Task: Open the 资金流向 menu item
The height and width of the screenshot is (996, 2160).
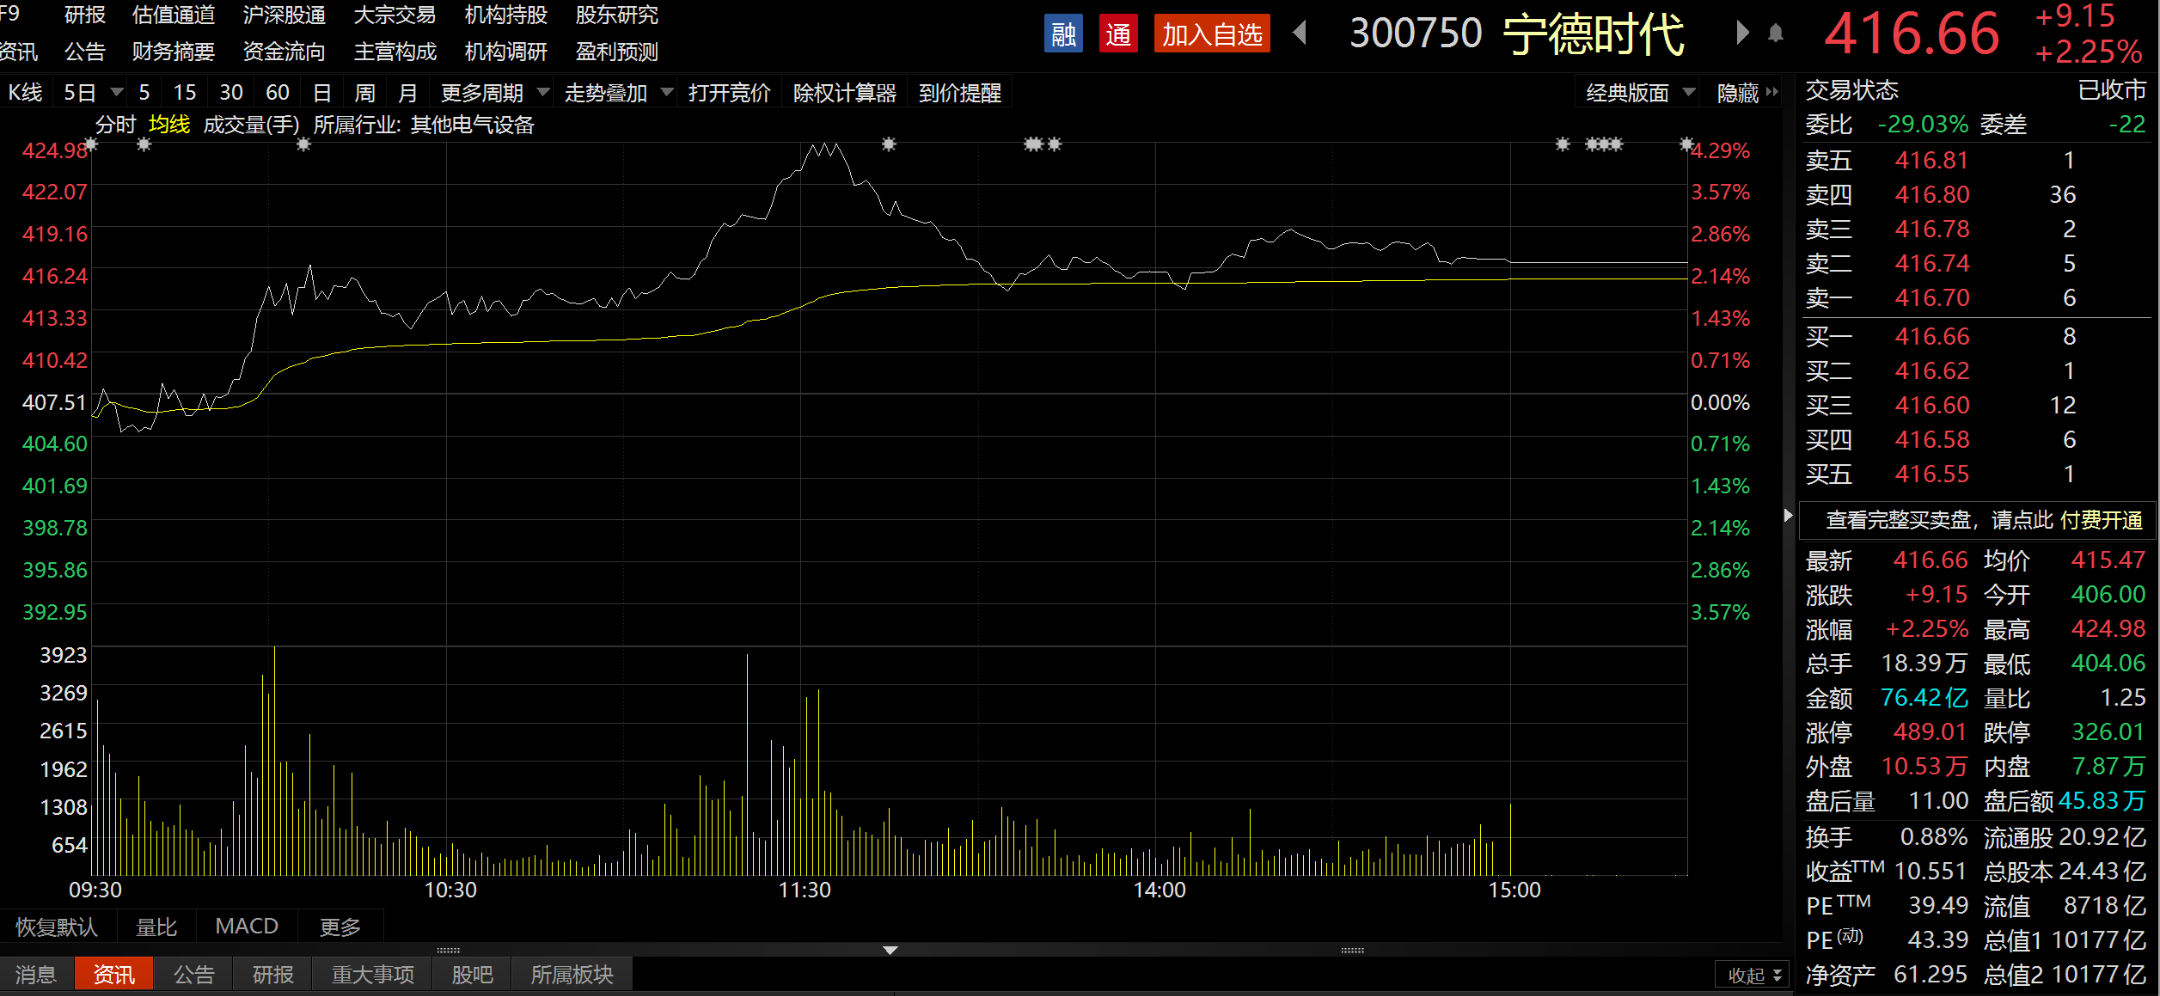Action: pos(284,51)
